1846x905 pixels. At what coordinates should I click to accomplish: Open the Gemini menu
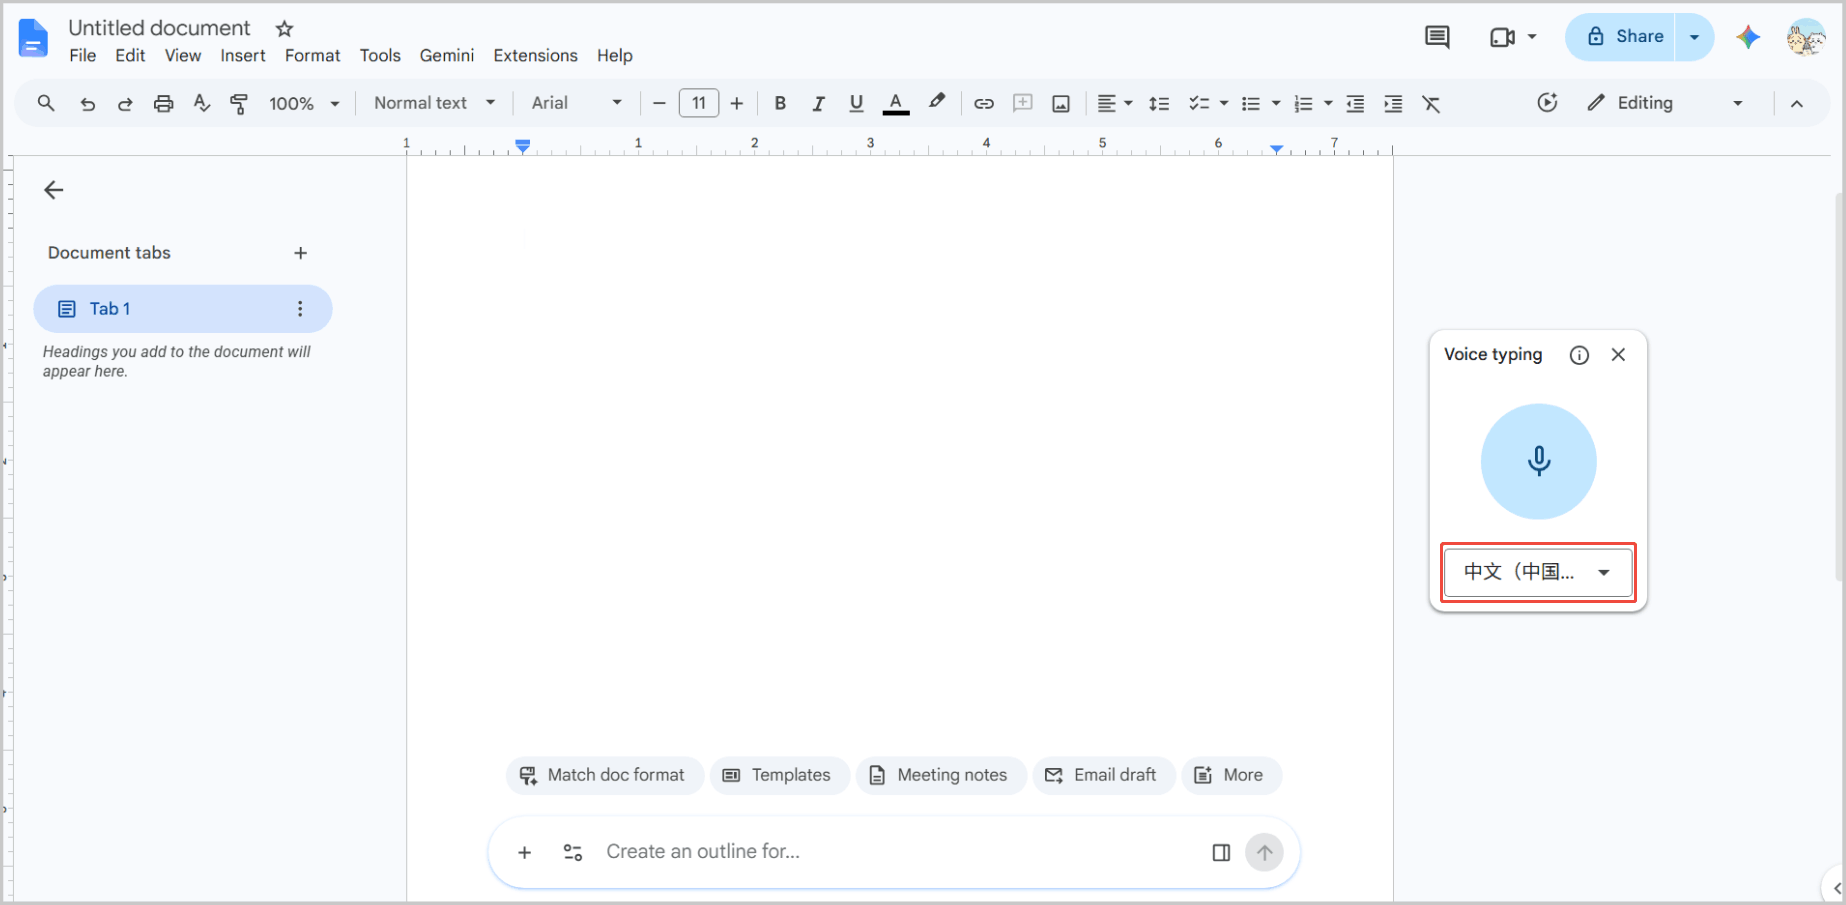(x=447, y=56)
